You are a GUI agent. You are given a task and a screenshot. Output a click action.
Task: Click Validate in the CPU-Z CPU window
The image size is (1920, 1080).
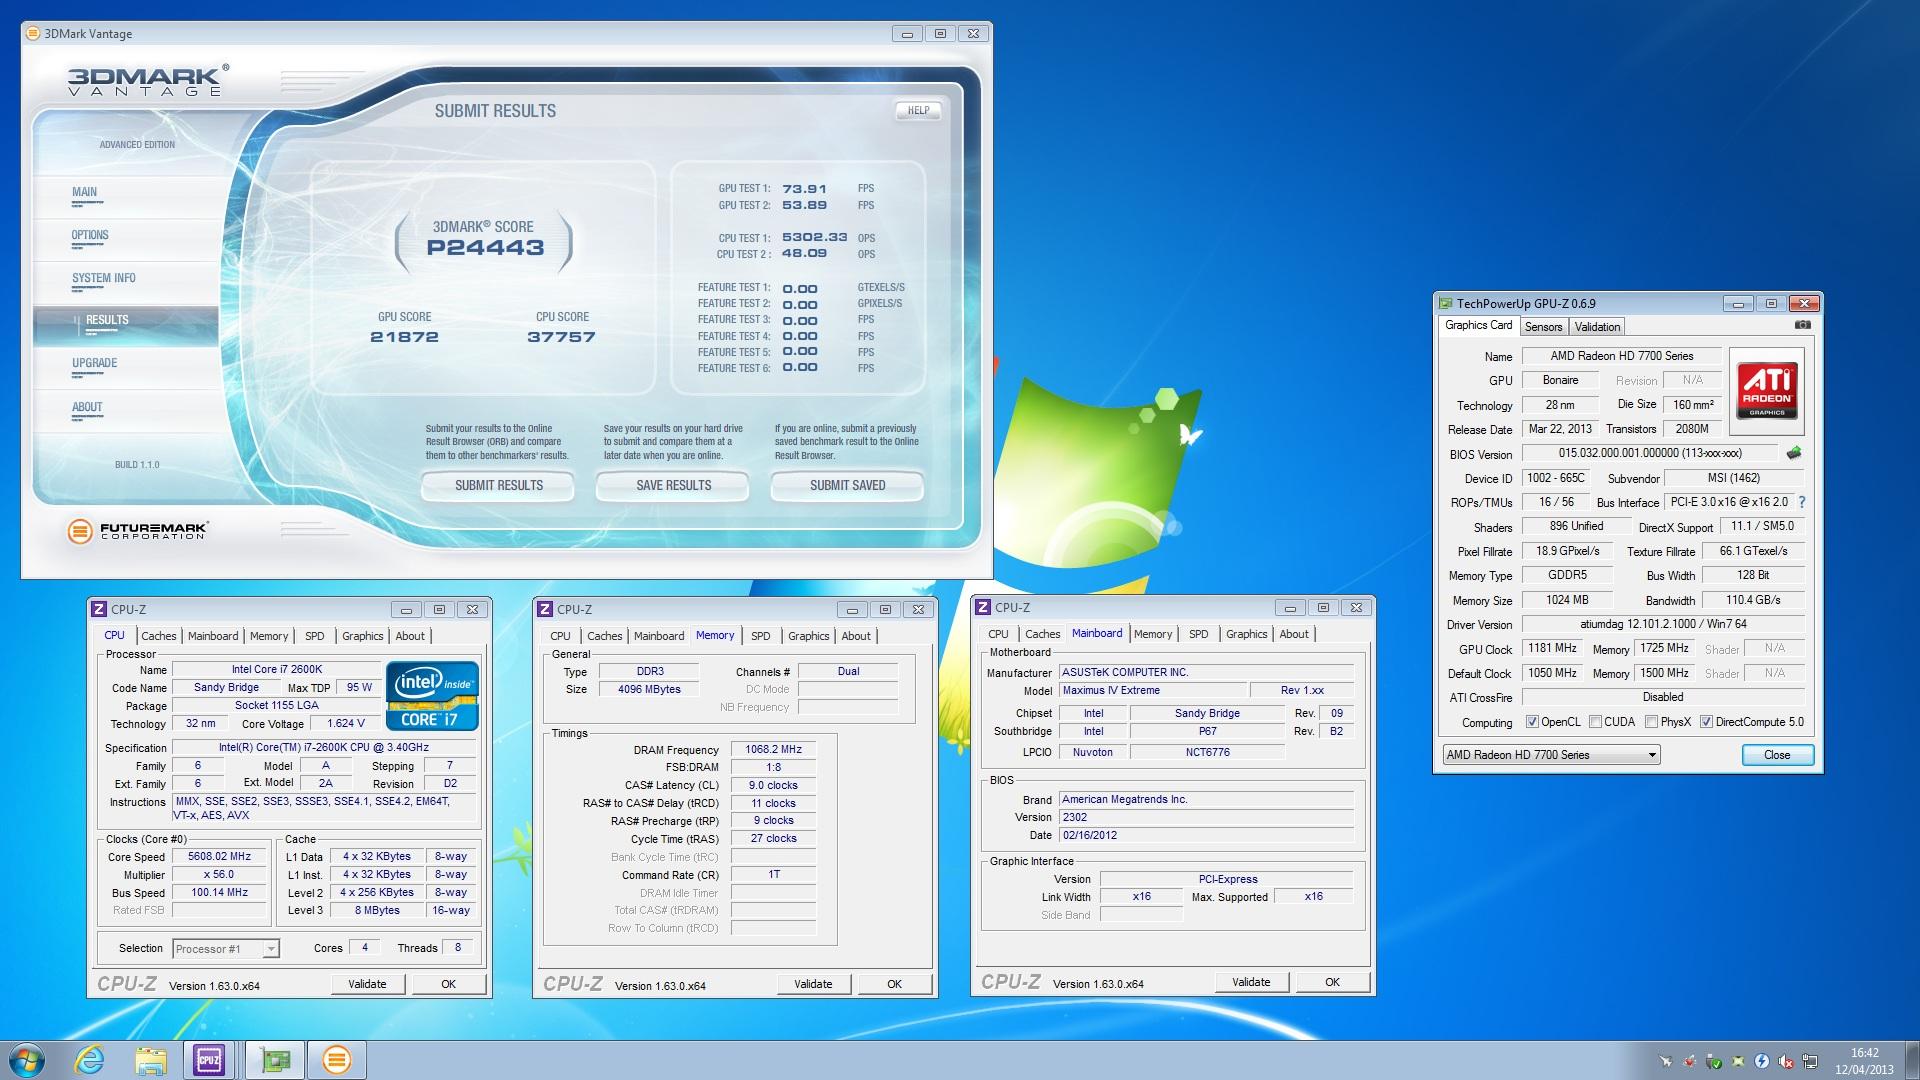367,984
